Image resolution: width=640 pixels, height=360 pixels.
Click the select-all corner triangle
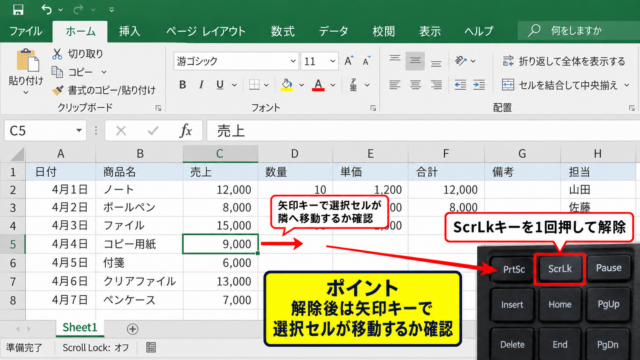17,154
